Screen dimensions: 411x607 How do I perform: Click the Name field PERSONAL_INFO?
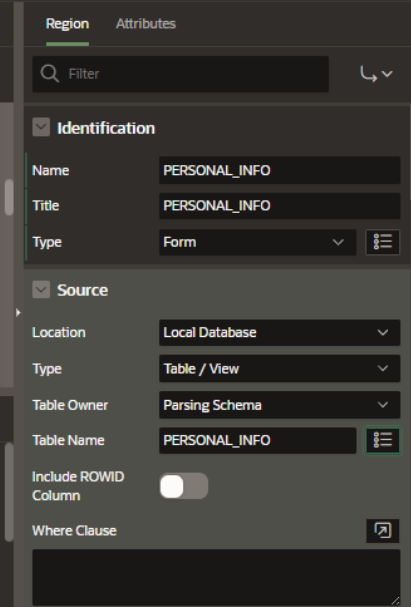[279, 170]
